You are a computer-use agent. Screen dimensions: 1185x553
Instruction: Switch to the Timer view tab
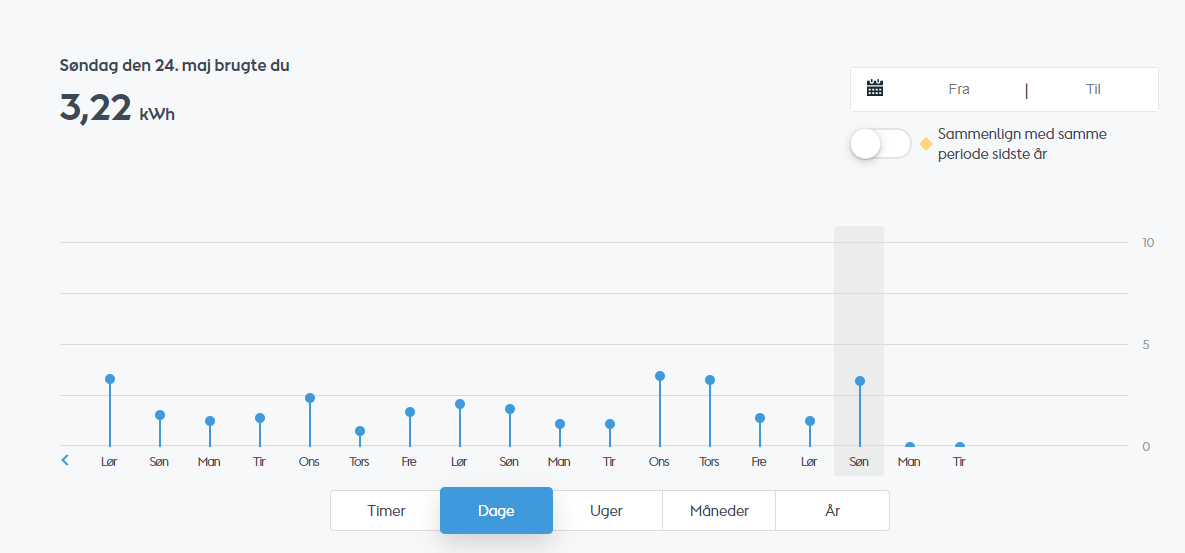386,511
